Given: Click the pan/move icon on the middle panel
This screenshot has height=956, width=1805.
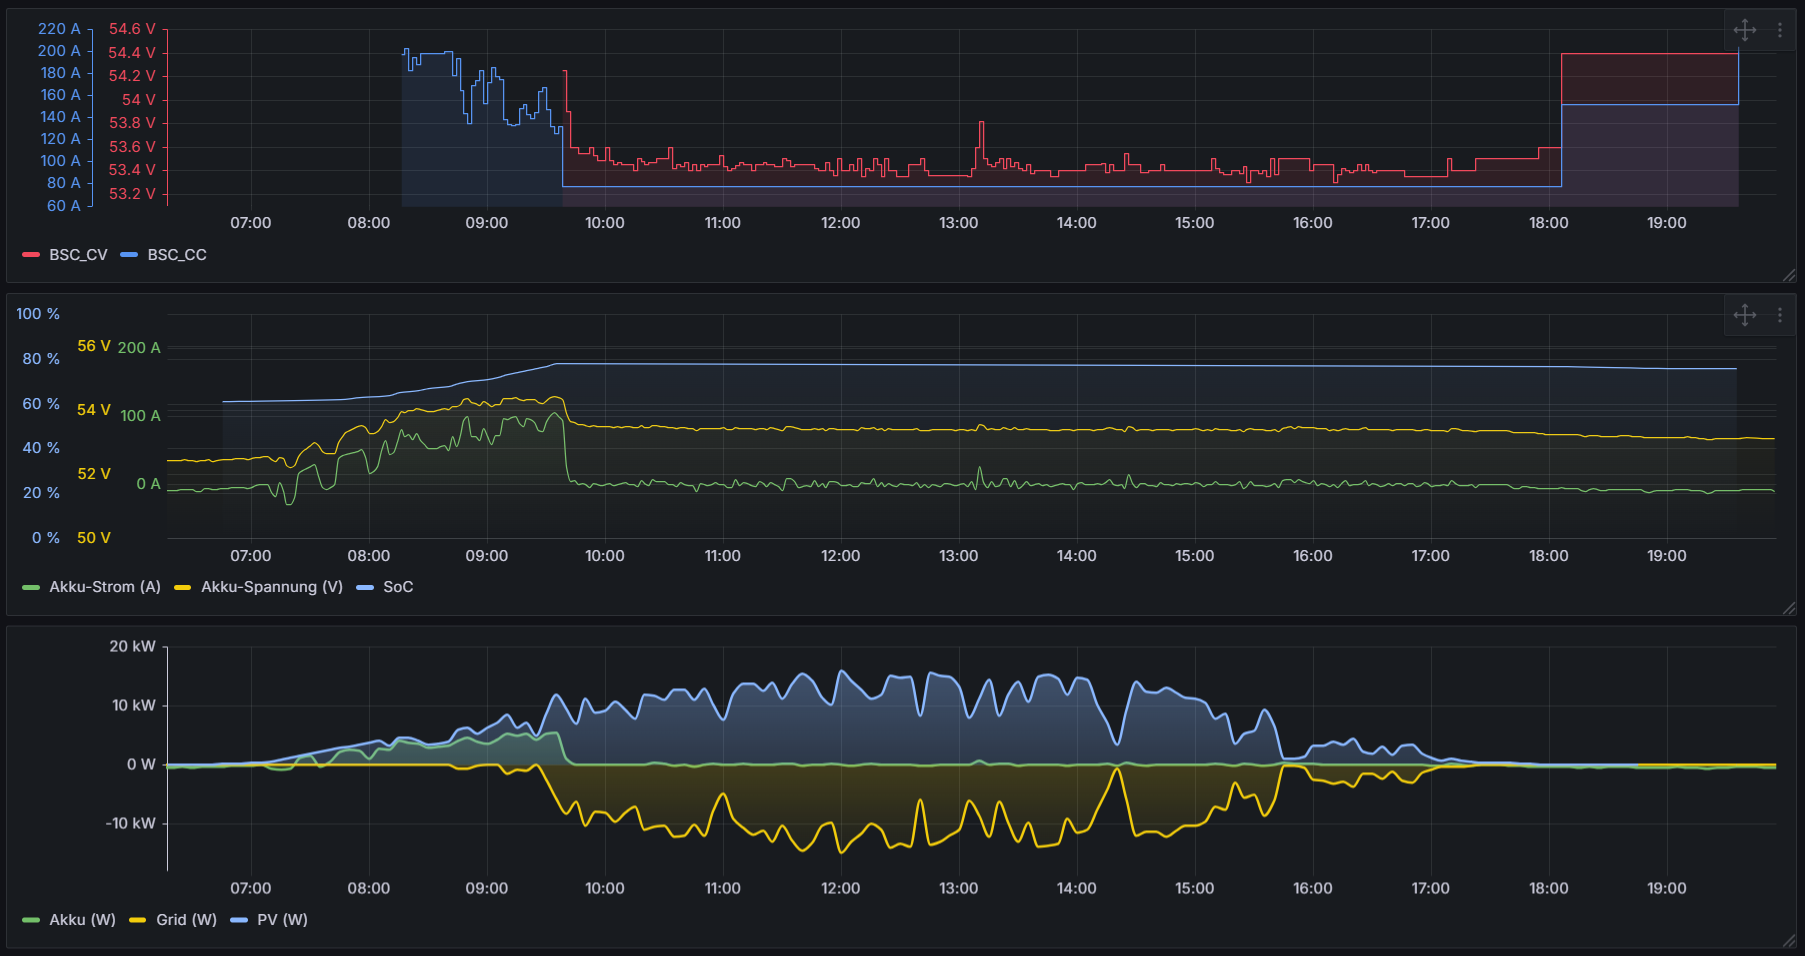Looking at the screenshot, I should 1745,315.
